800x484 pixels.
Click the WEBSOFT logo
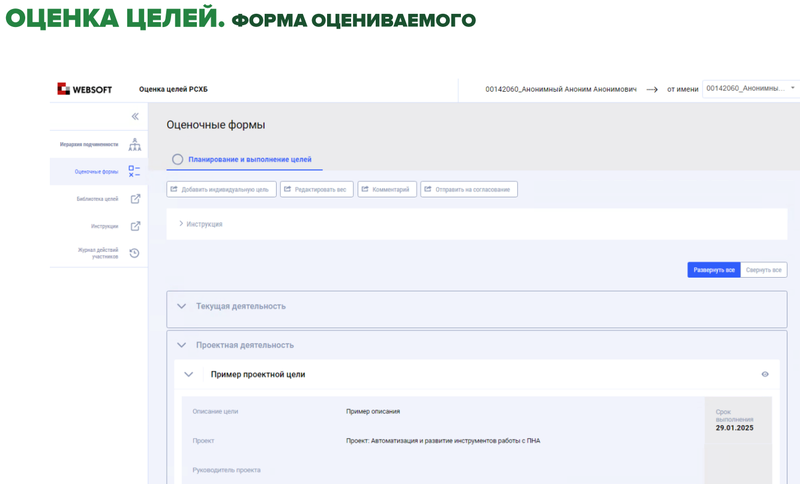(84, 89)
